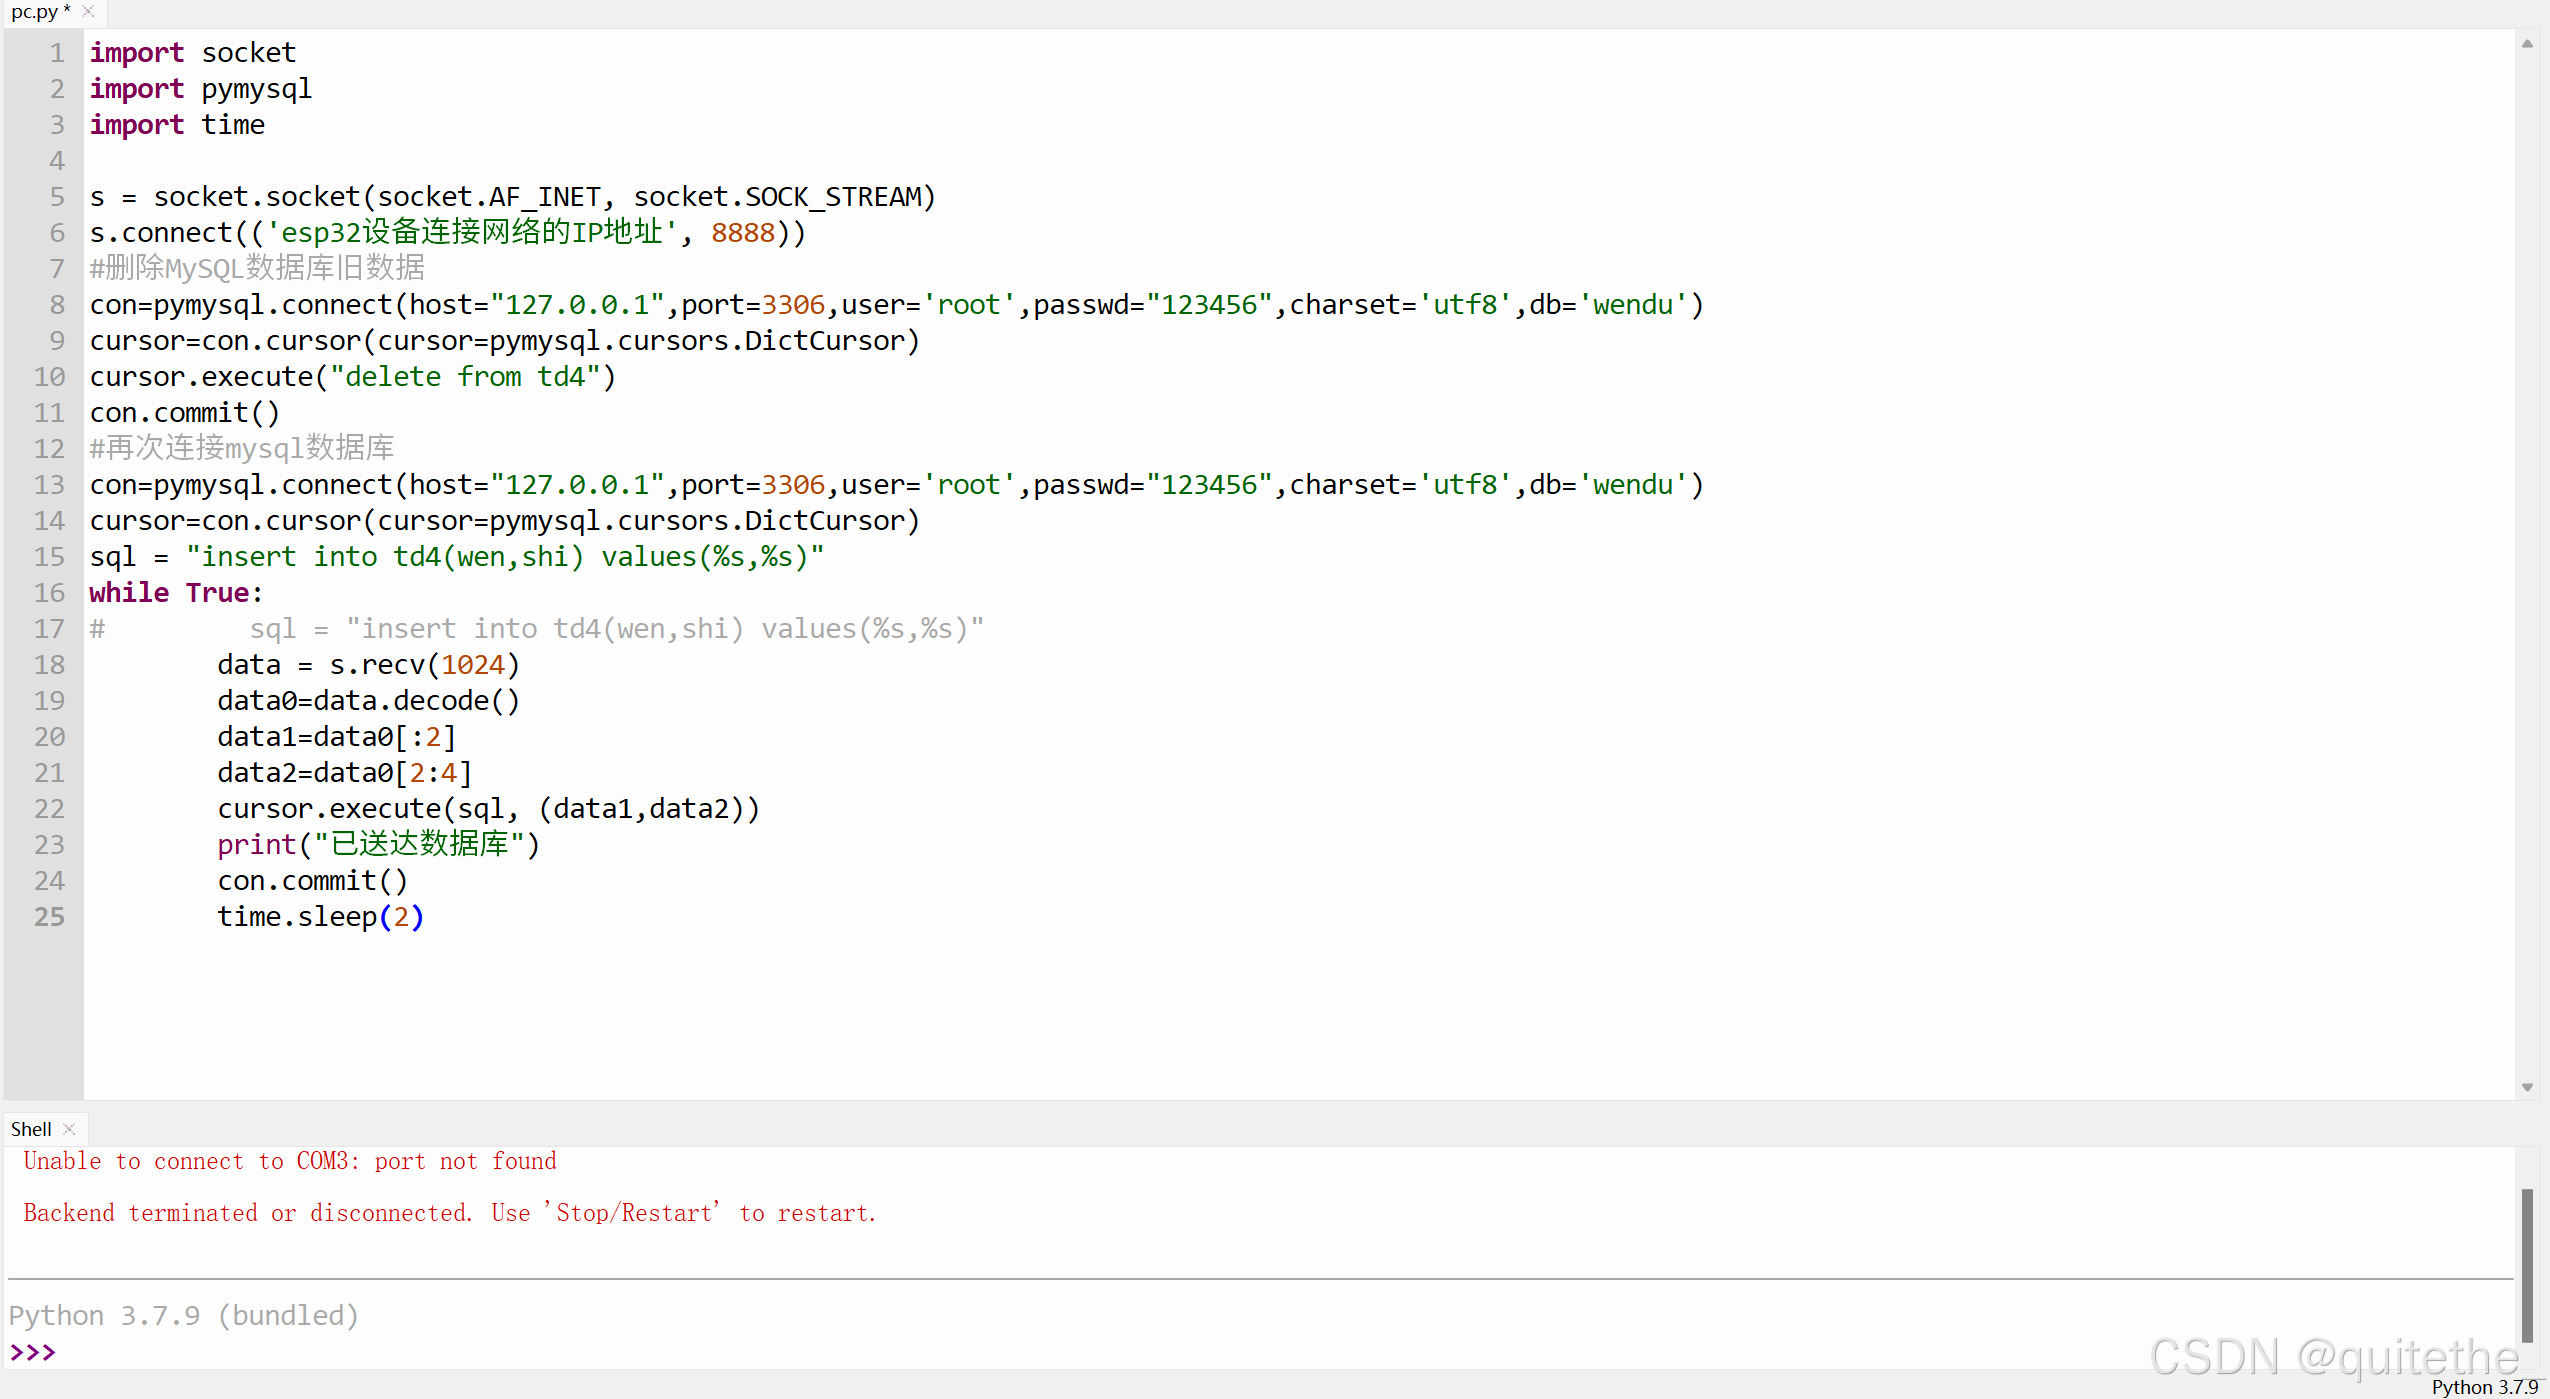
Task: Click editor scrollbar down arrow
Action: tap(2527, 1088)
